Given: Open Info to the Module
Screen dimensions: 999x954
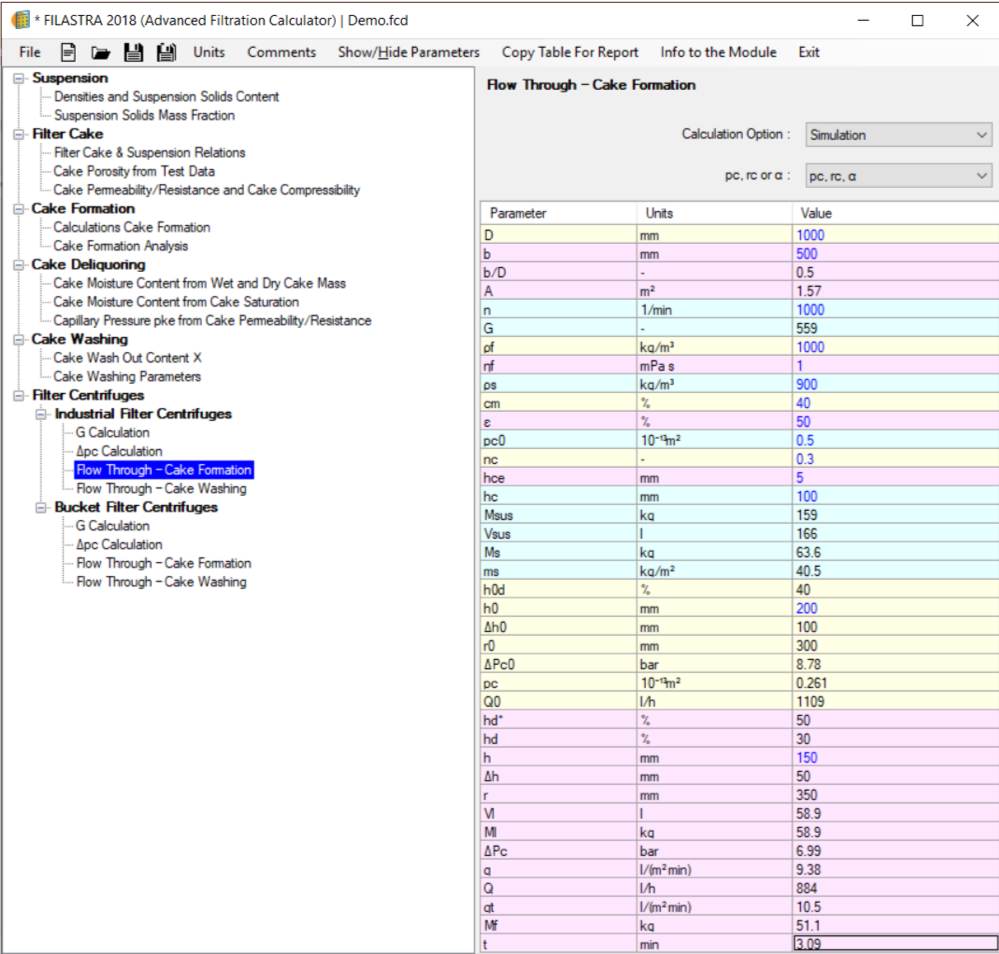Looking at the screenshot, I should (718, 52).
